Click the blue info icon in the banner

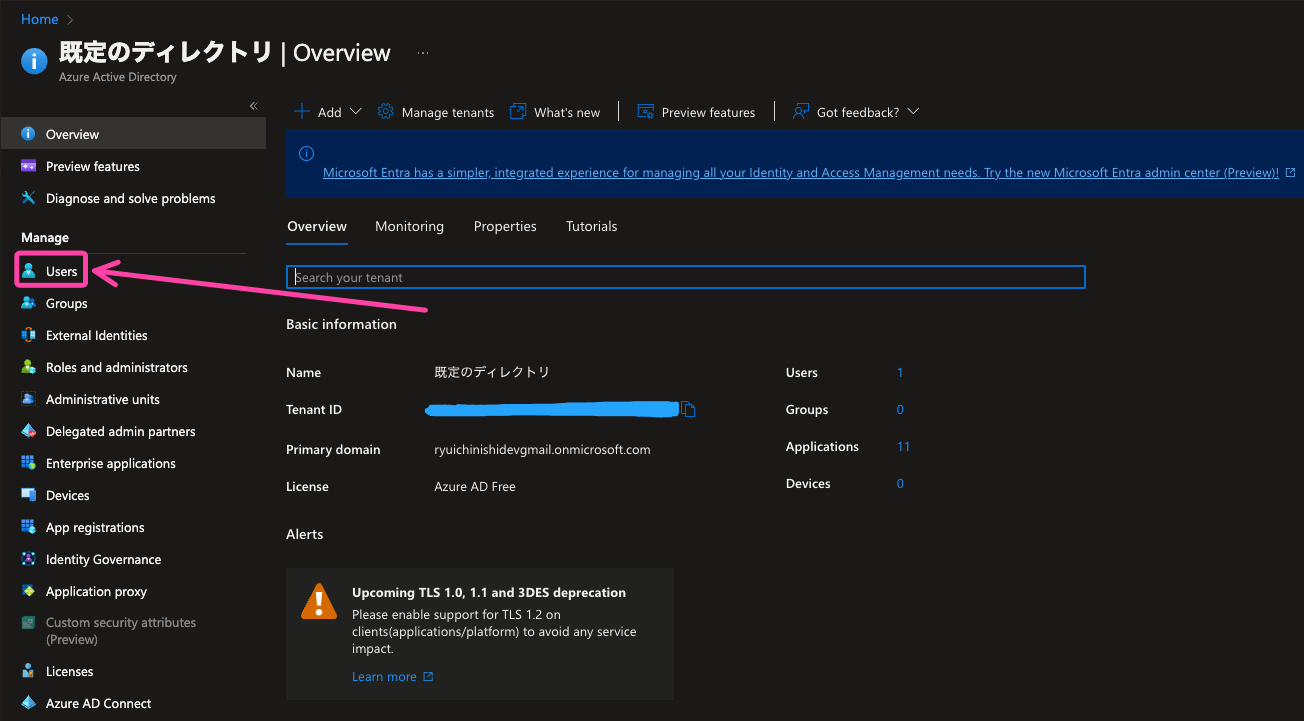click(306, 153)
